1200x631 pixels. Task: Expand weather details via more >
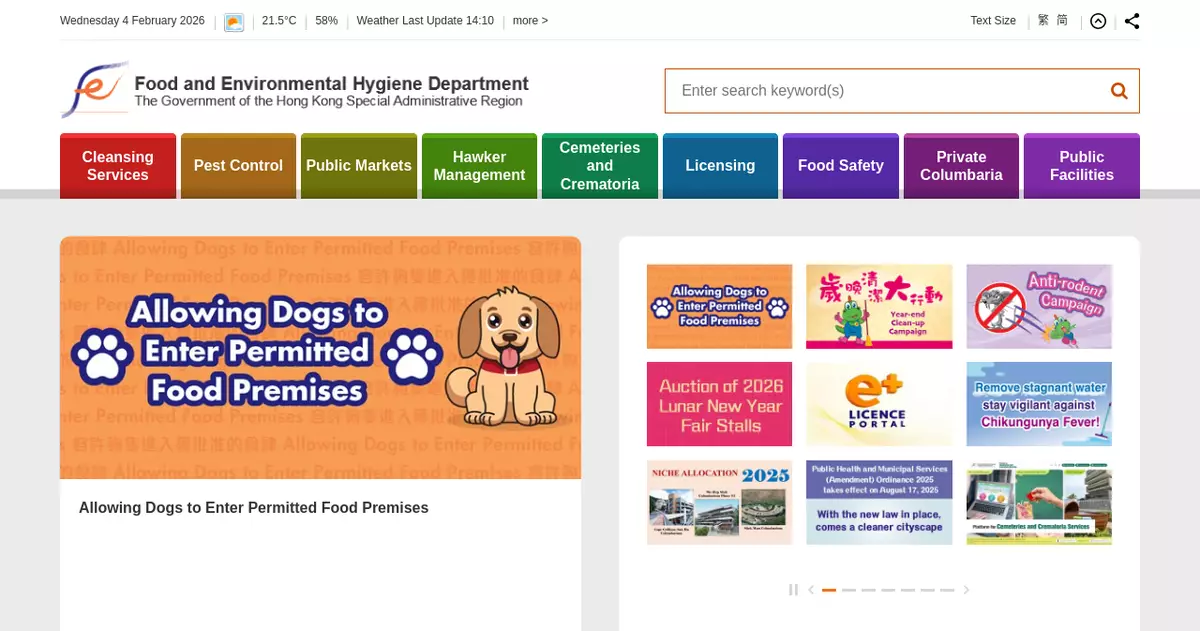click(x=530, y=21)
